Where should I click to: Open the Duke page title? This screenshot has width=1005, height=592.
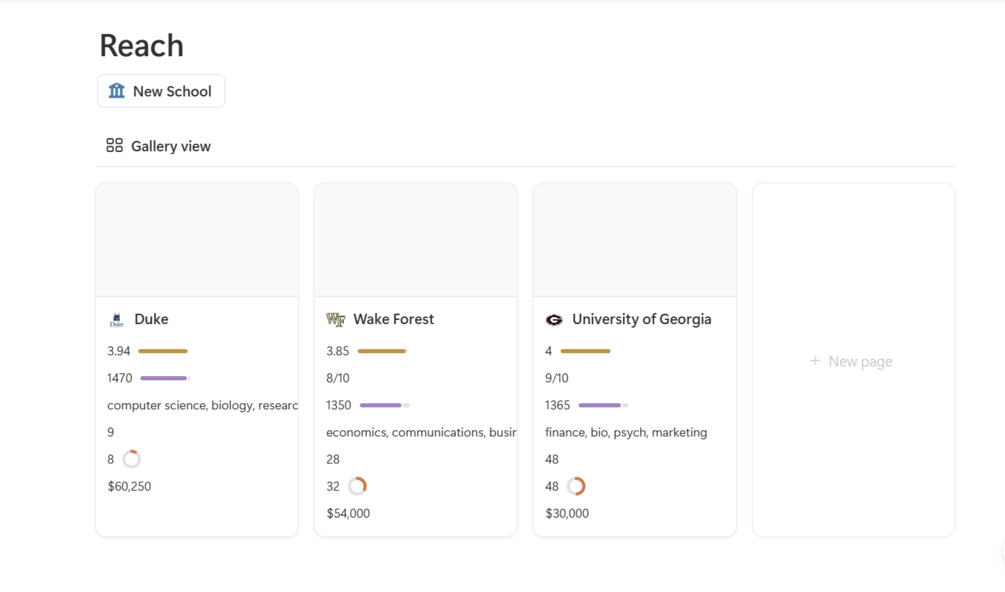pos(151,319)
